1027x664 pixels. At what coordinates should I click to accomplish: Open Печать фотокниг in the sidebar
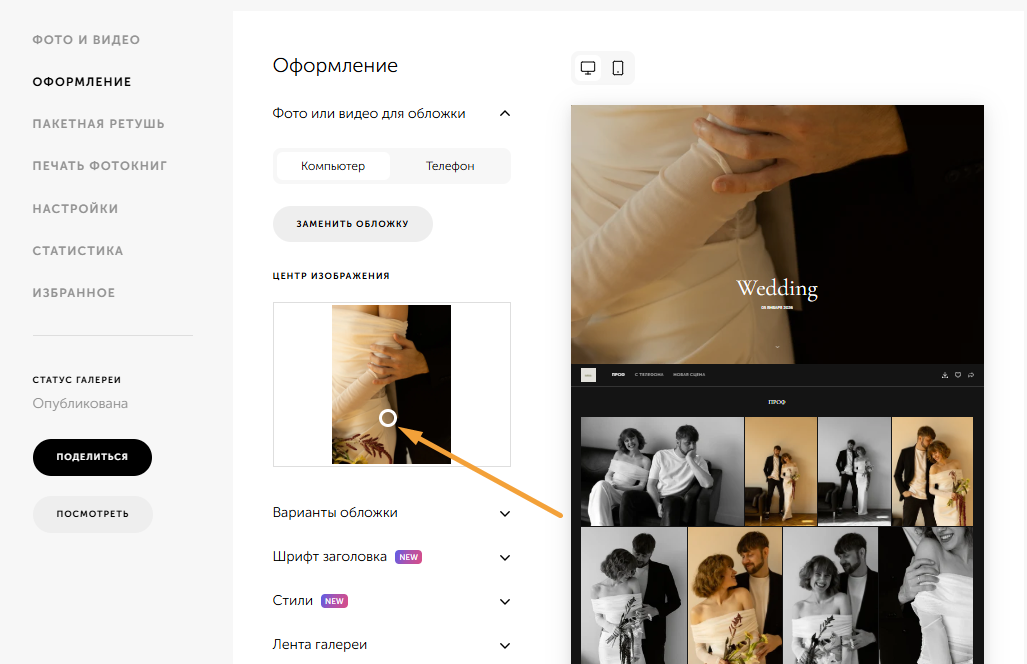click(100, 166)
